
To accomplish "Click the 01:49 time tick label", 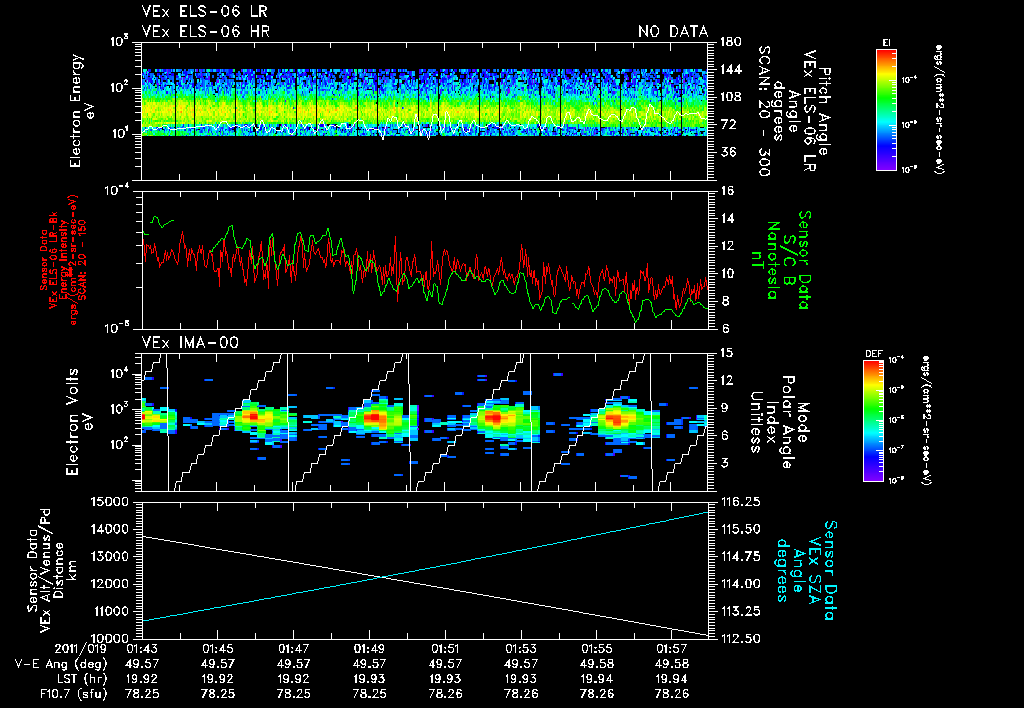I will (x=370, y=648).
